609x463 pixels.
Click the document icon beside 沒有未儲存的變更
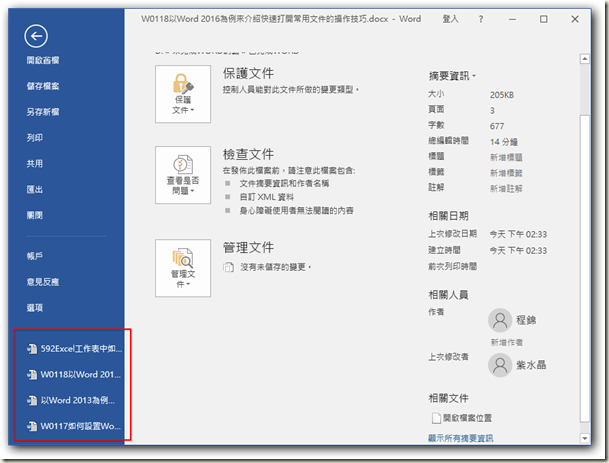click(x=228, y=267)
